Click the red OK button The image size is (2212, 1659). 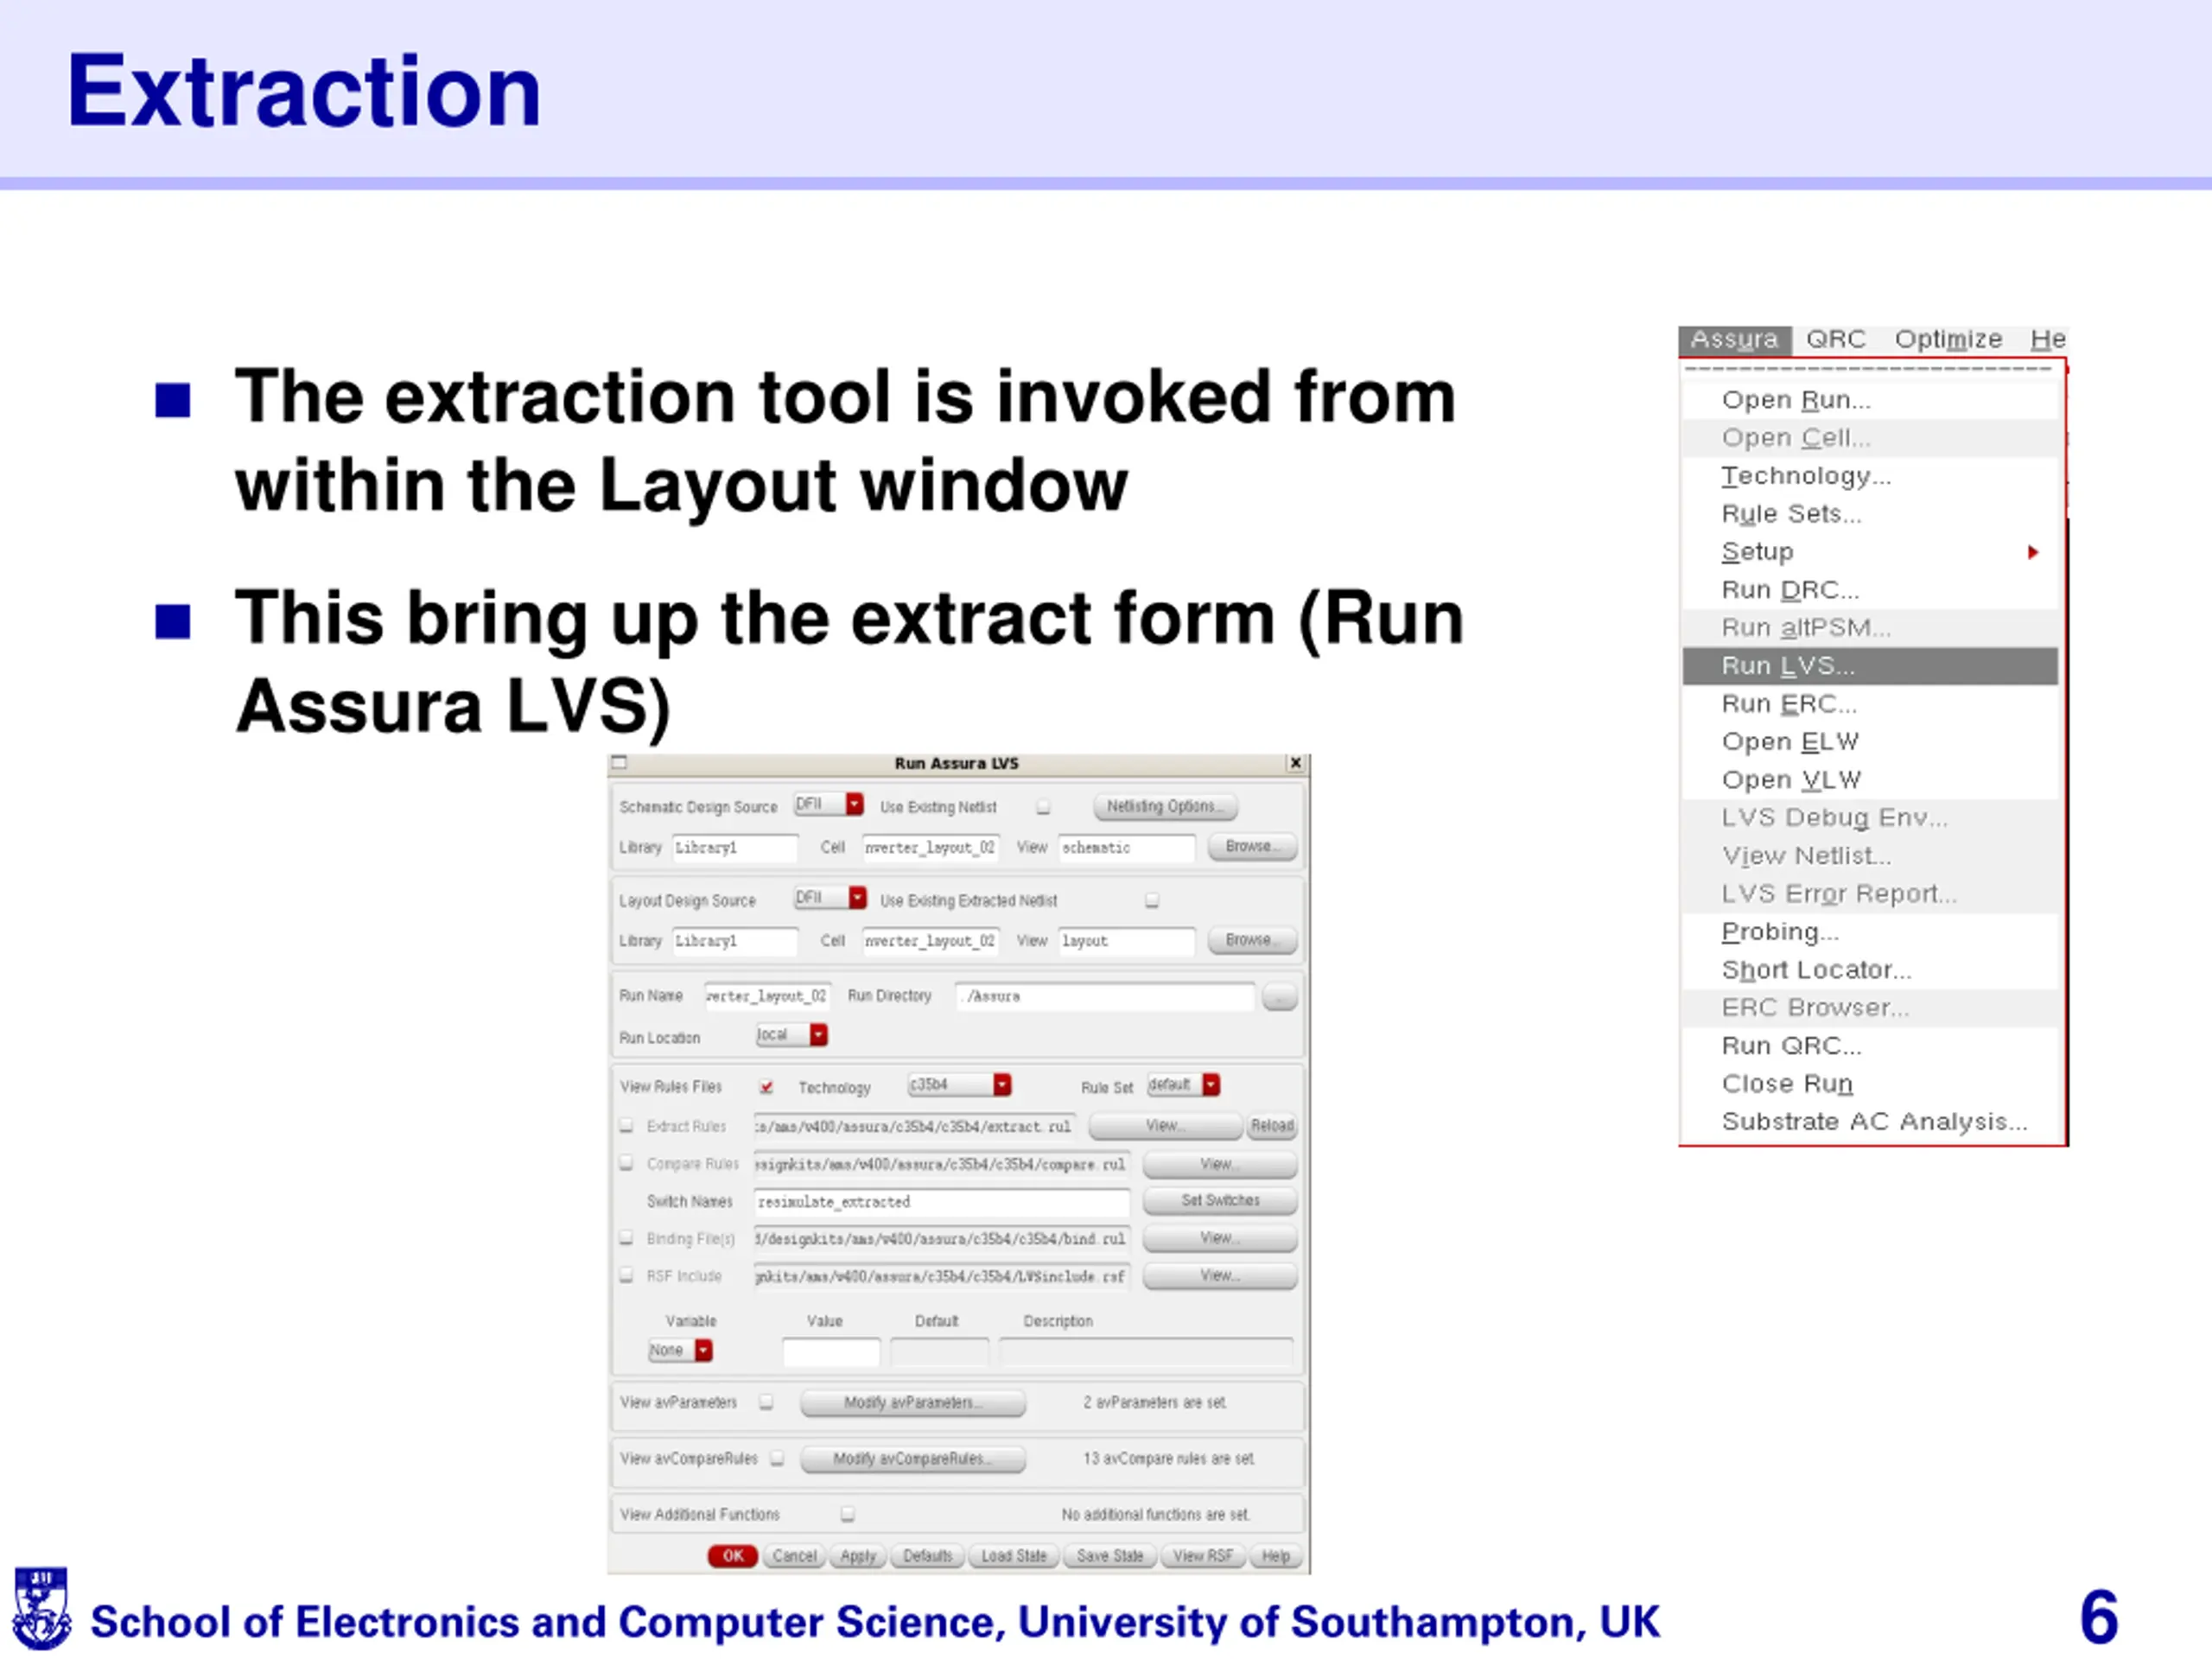[x=733, y=1556]
